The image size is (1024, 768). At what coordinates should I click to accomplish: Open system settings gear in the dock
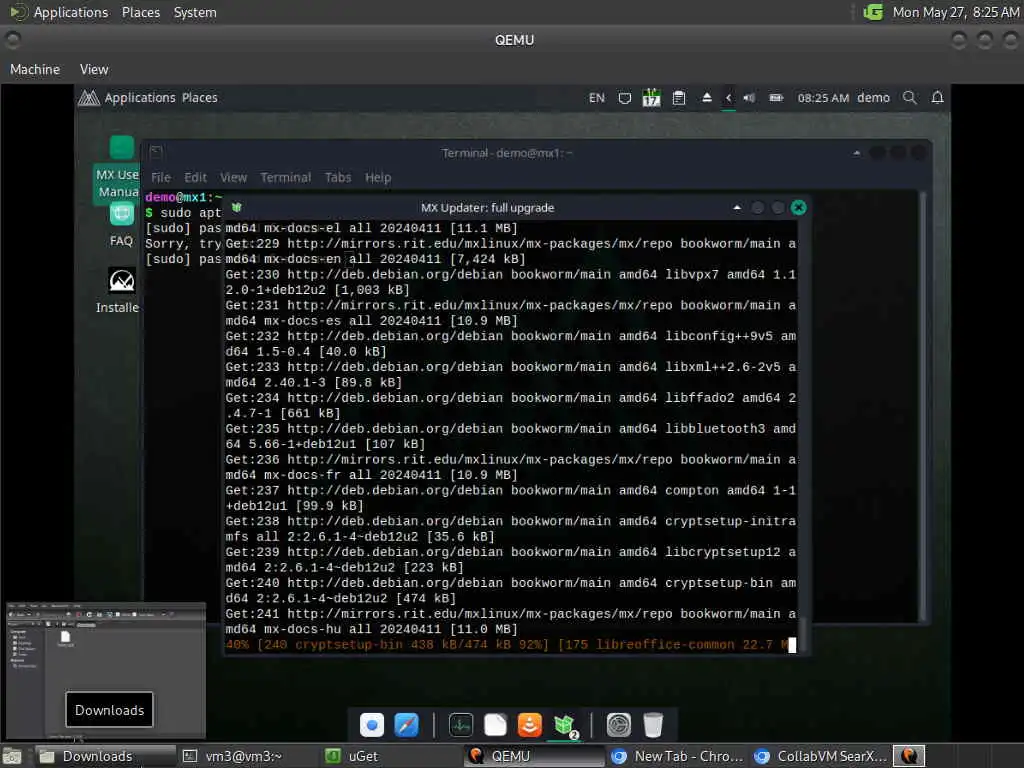618,725
